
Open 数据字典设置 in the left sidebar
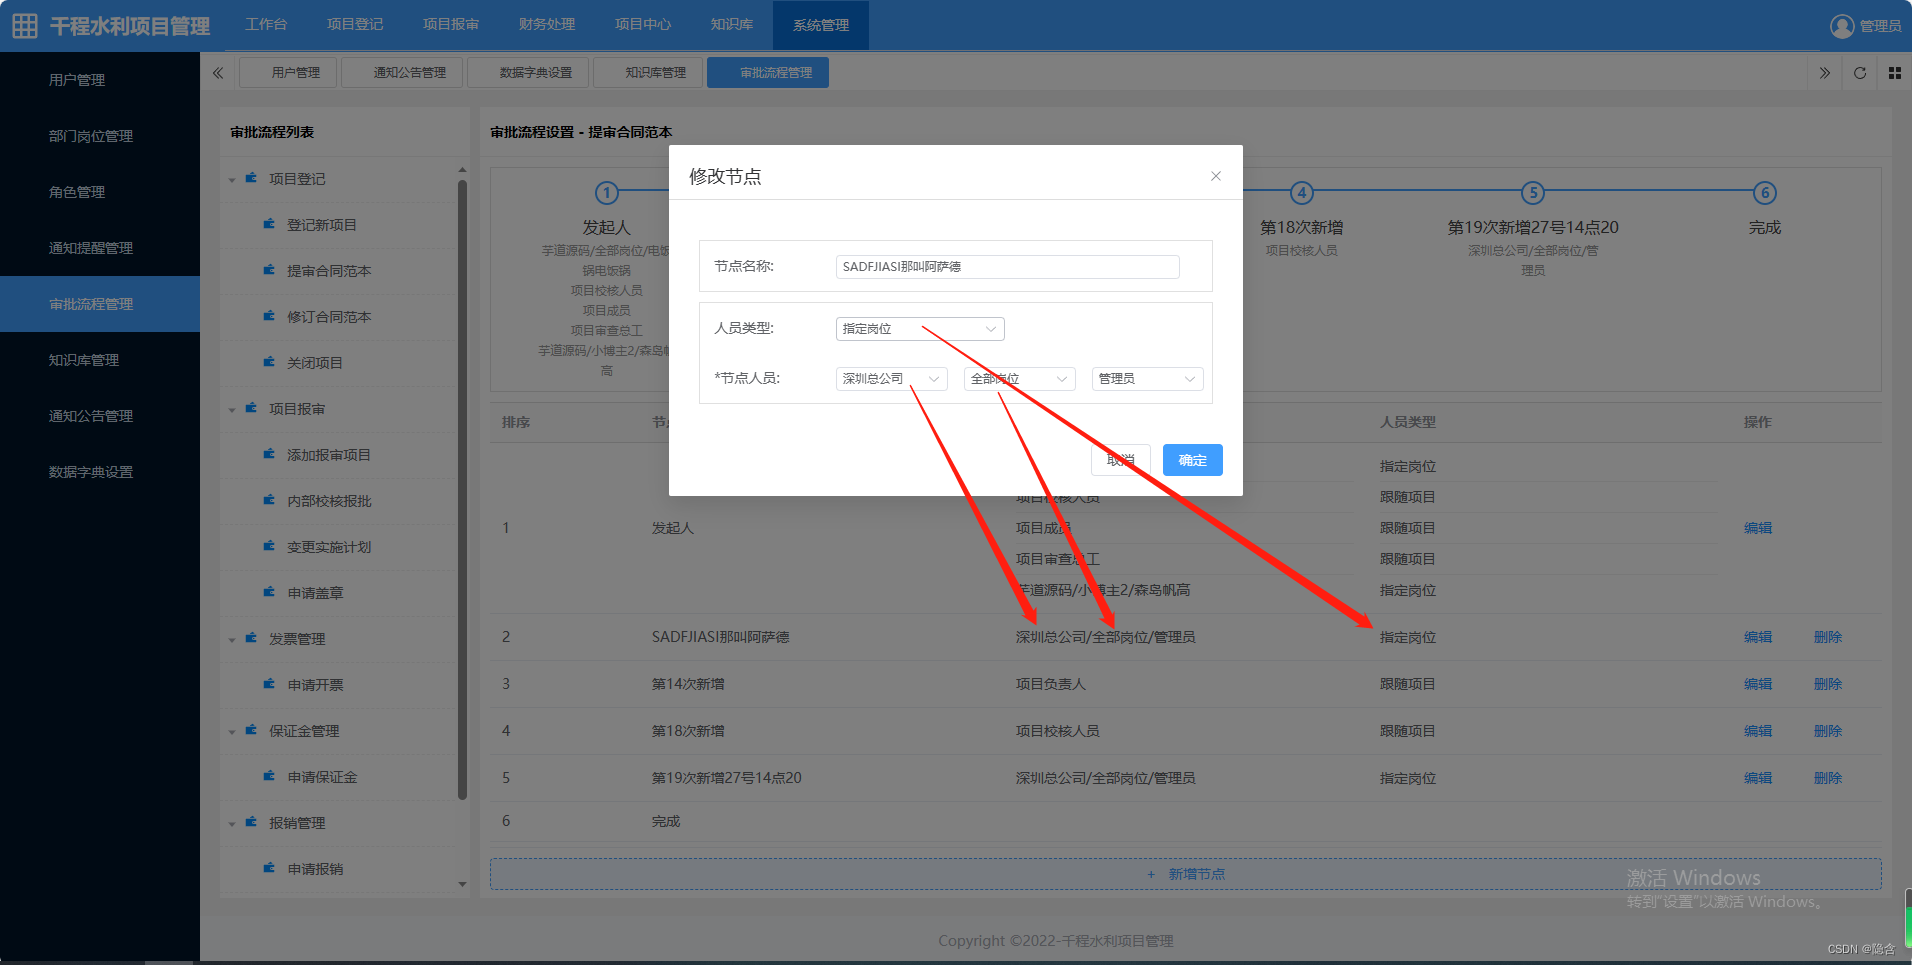point(91,472)
